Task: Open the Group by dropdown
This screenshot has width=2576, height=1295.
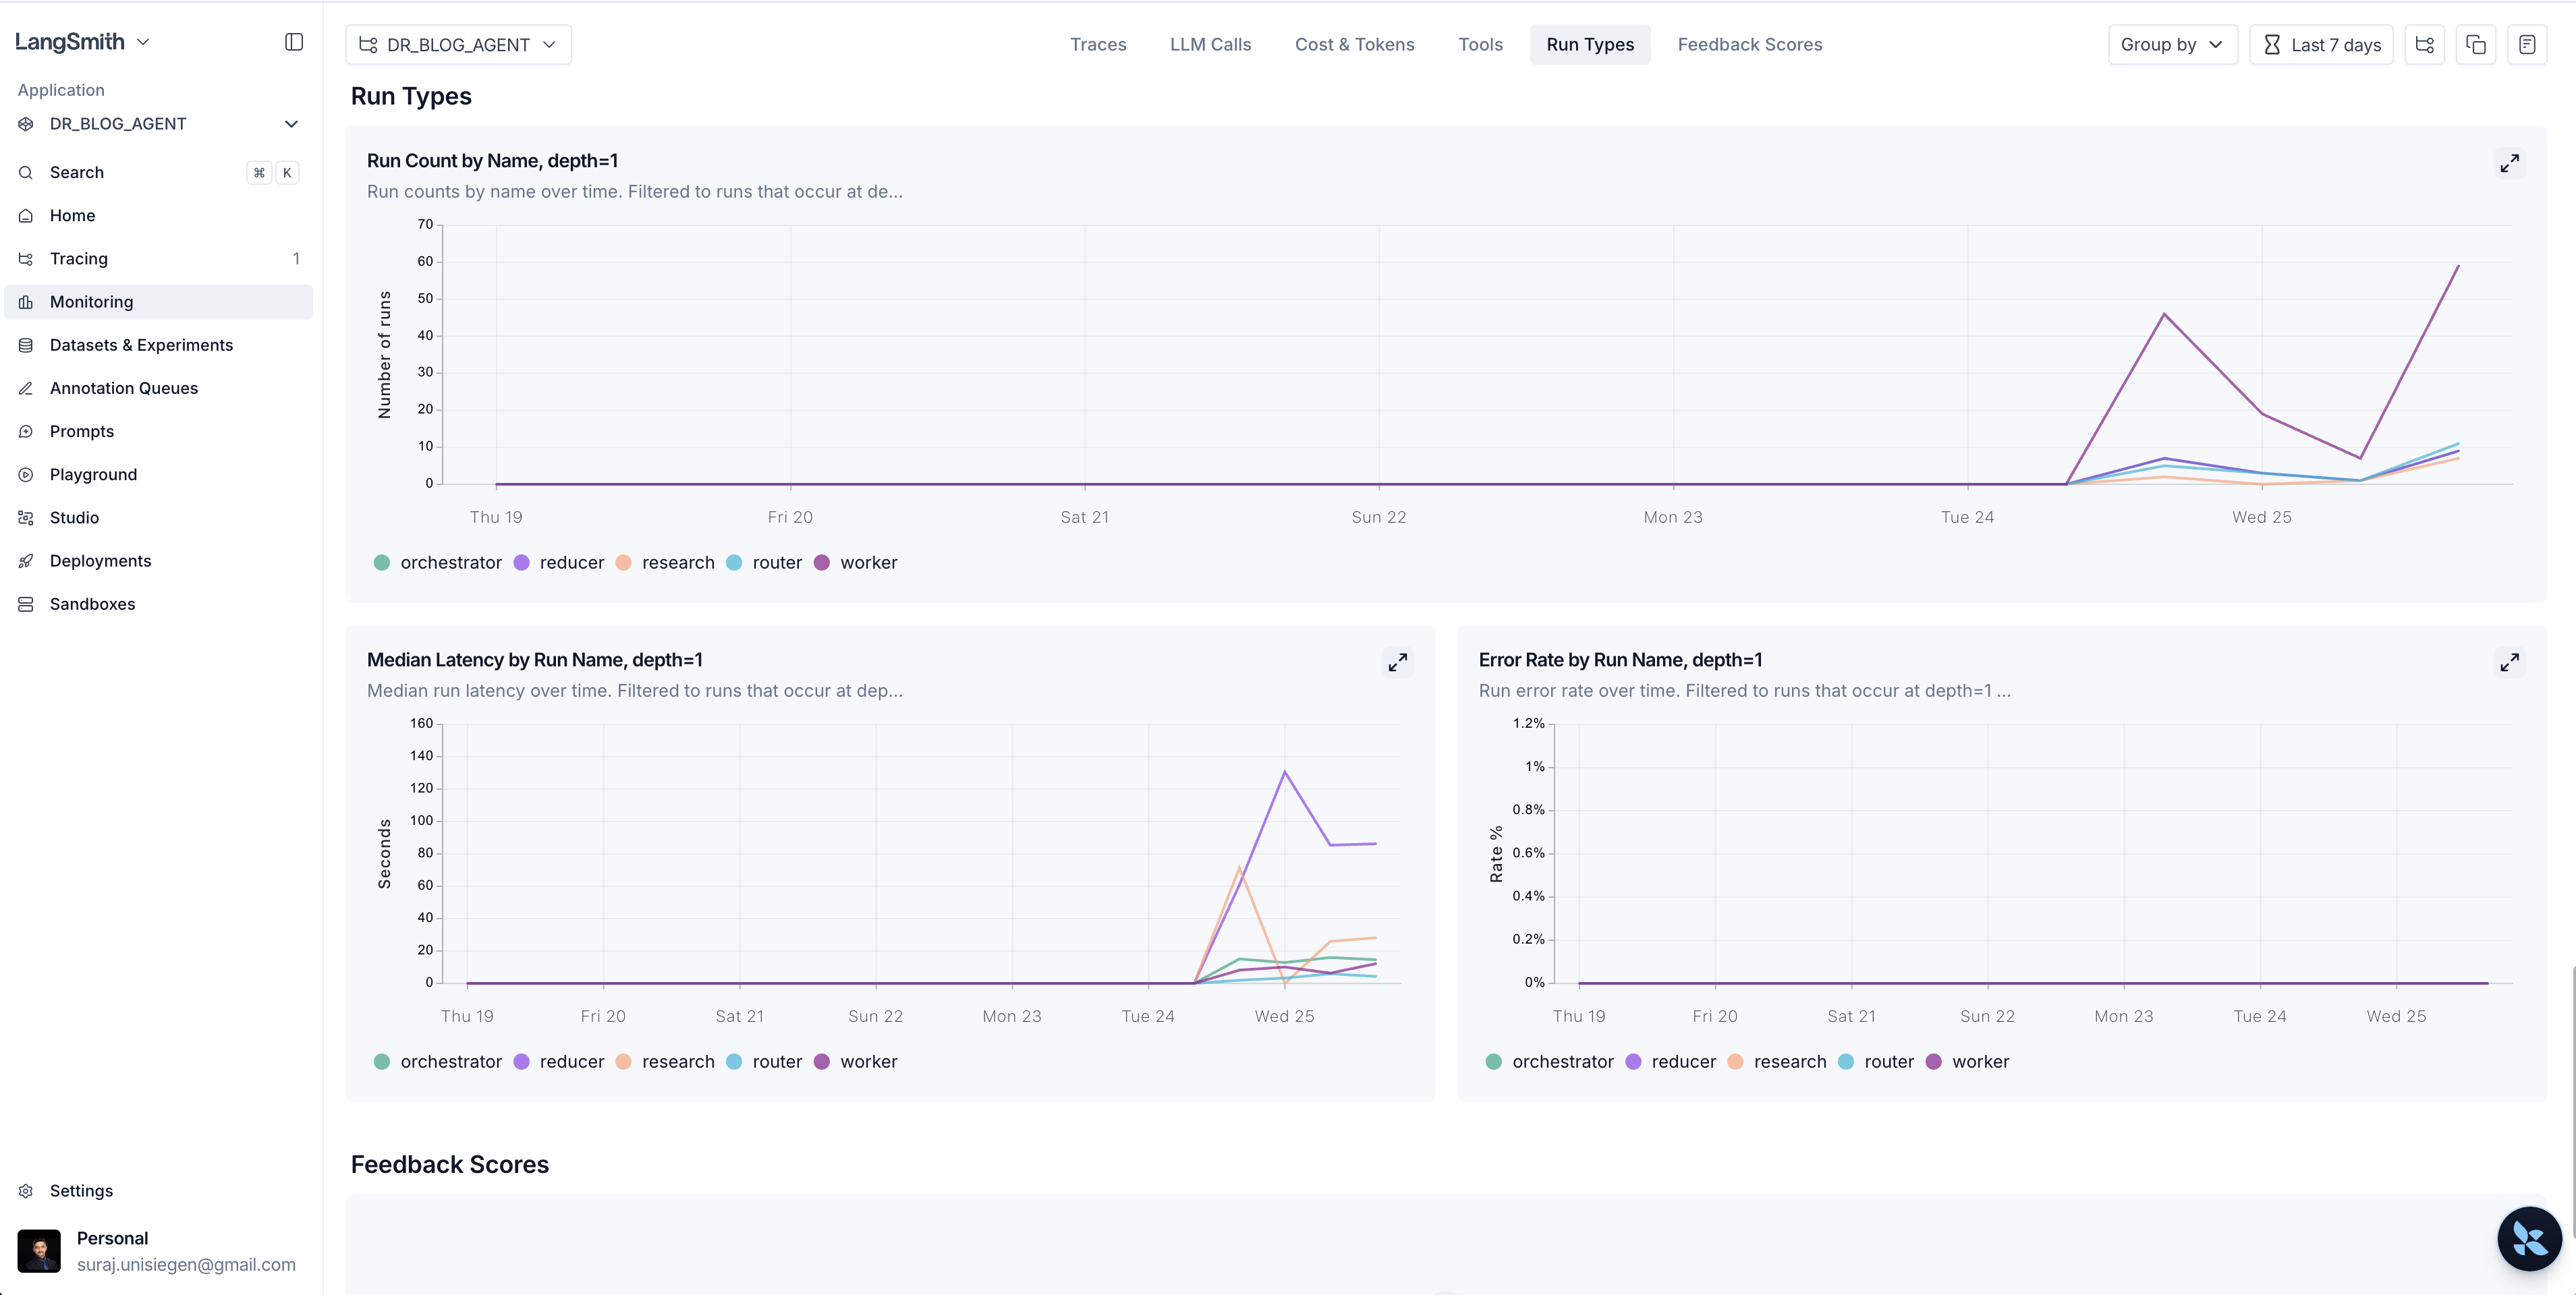Action: (x=2172, y=45)
